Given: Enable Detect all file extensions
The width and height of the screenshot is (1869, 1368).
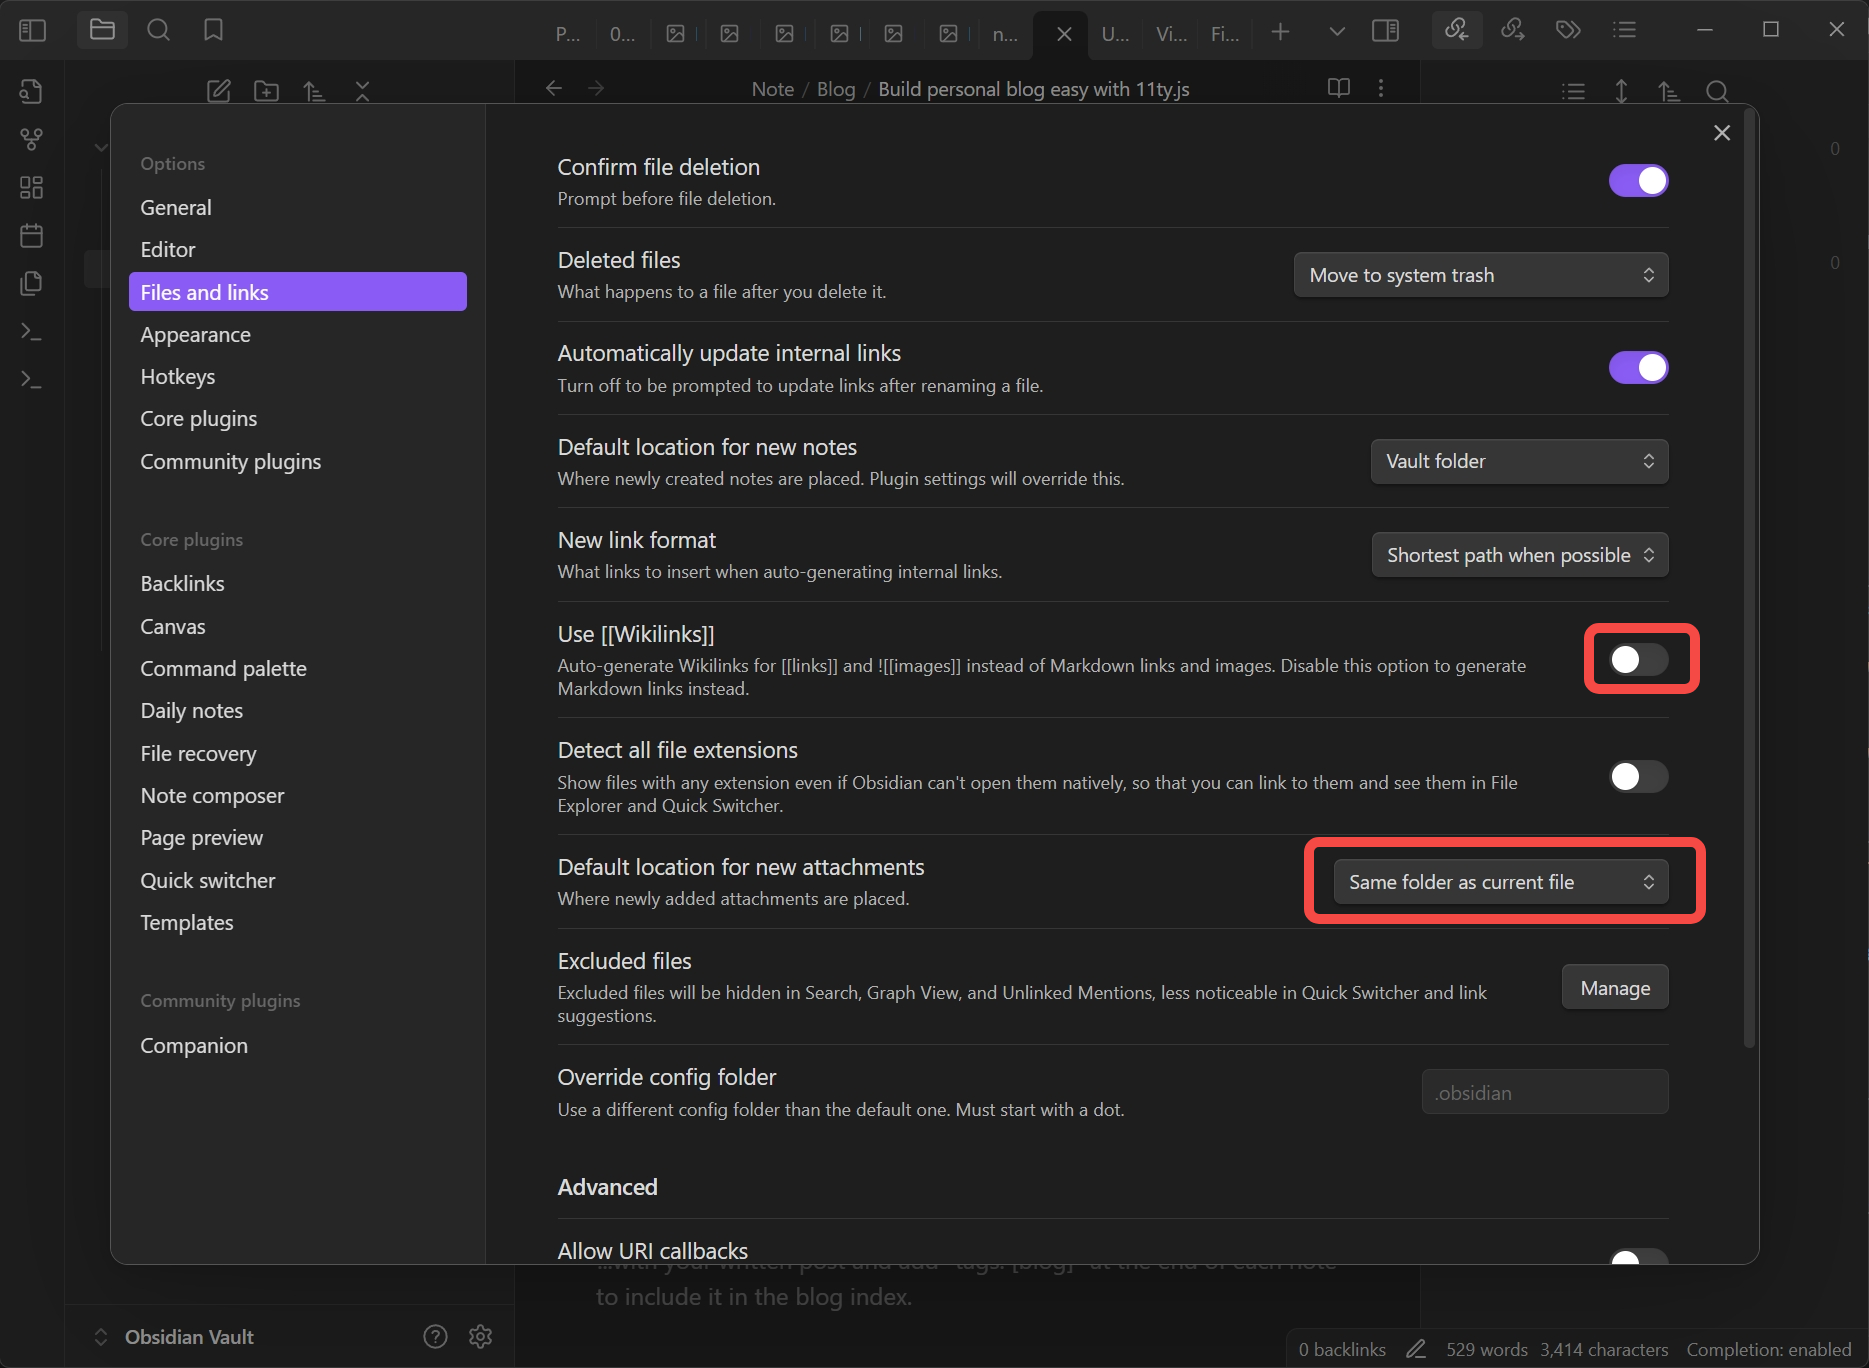Looking at the screenshot, I should click(1637, 776).
